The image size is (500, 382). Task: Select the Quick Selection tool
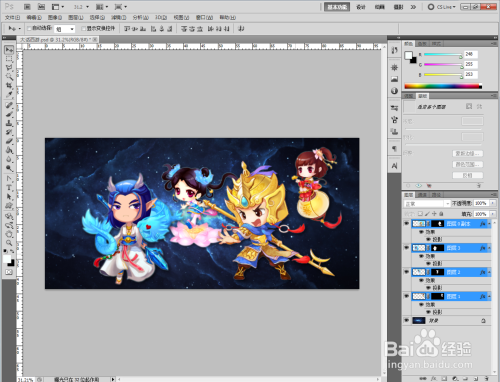pos(9,77)
